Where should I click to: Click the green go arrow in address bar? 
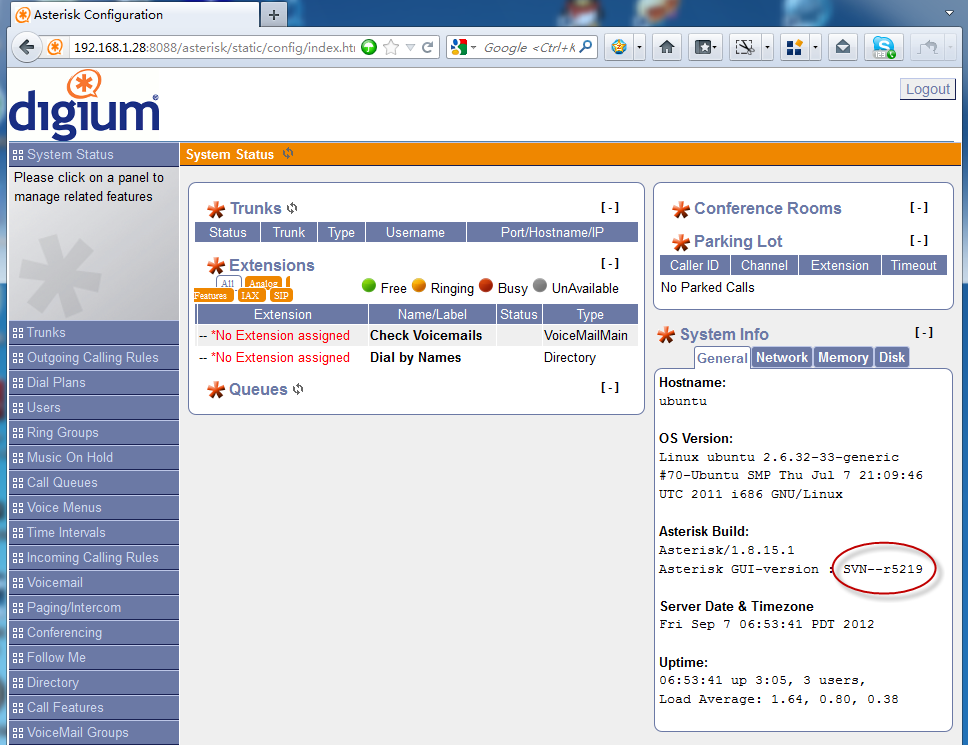(369, 47)
